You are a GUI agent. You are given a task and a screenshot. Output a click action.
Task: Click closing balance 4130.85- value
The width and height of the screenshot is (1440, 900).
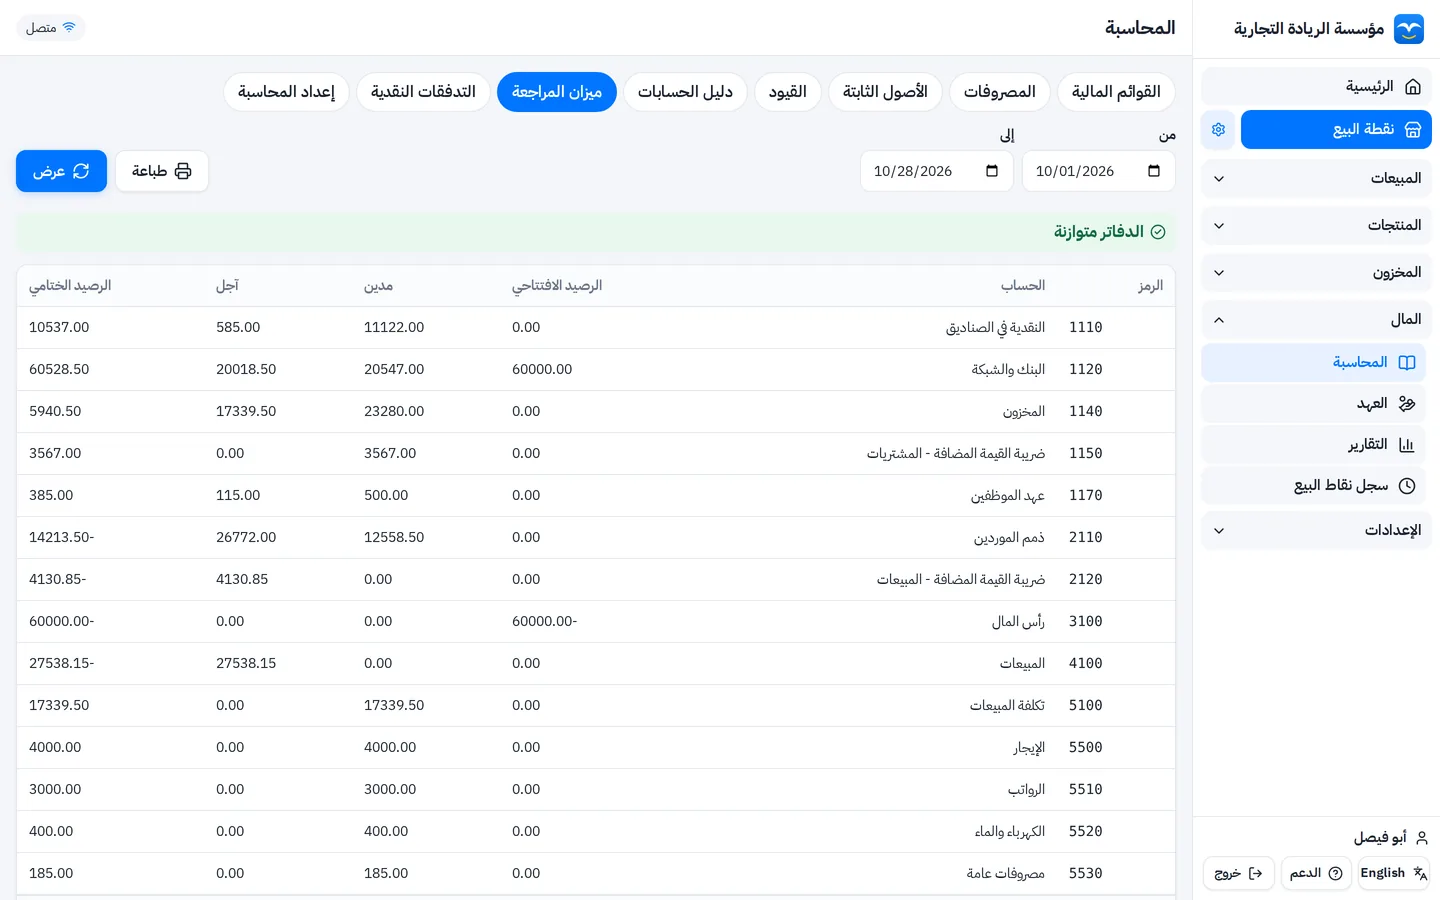[58, 580]
